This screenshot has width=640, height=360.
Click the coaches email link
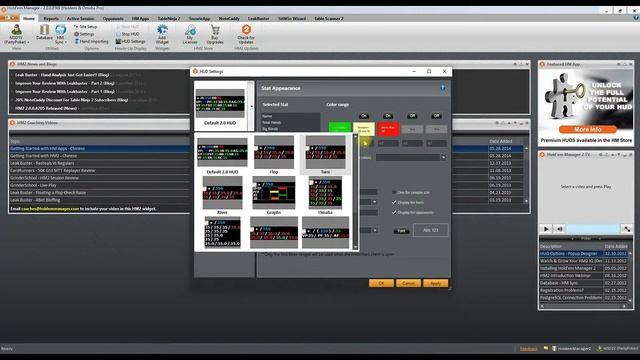(x=50, y=209)
